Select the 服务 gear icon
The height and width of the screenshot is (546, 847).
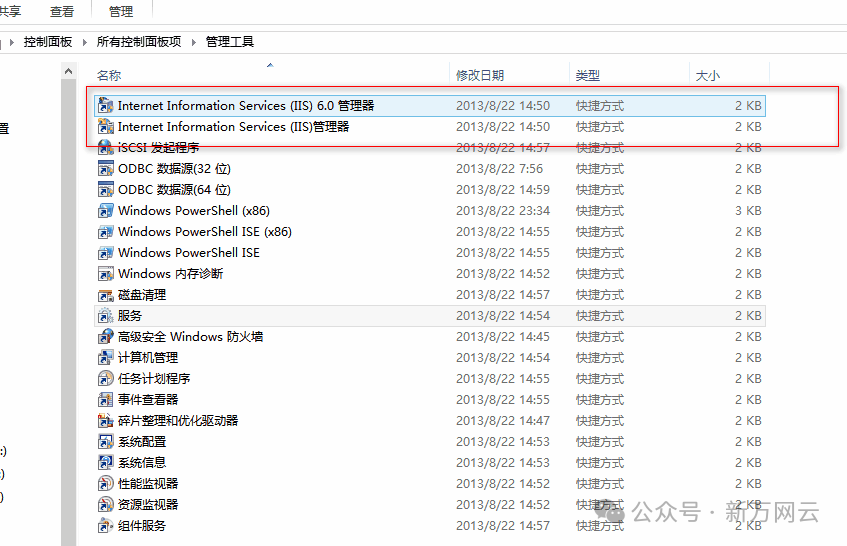pyautogui.click(x=105, y=316)
